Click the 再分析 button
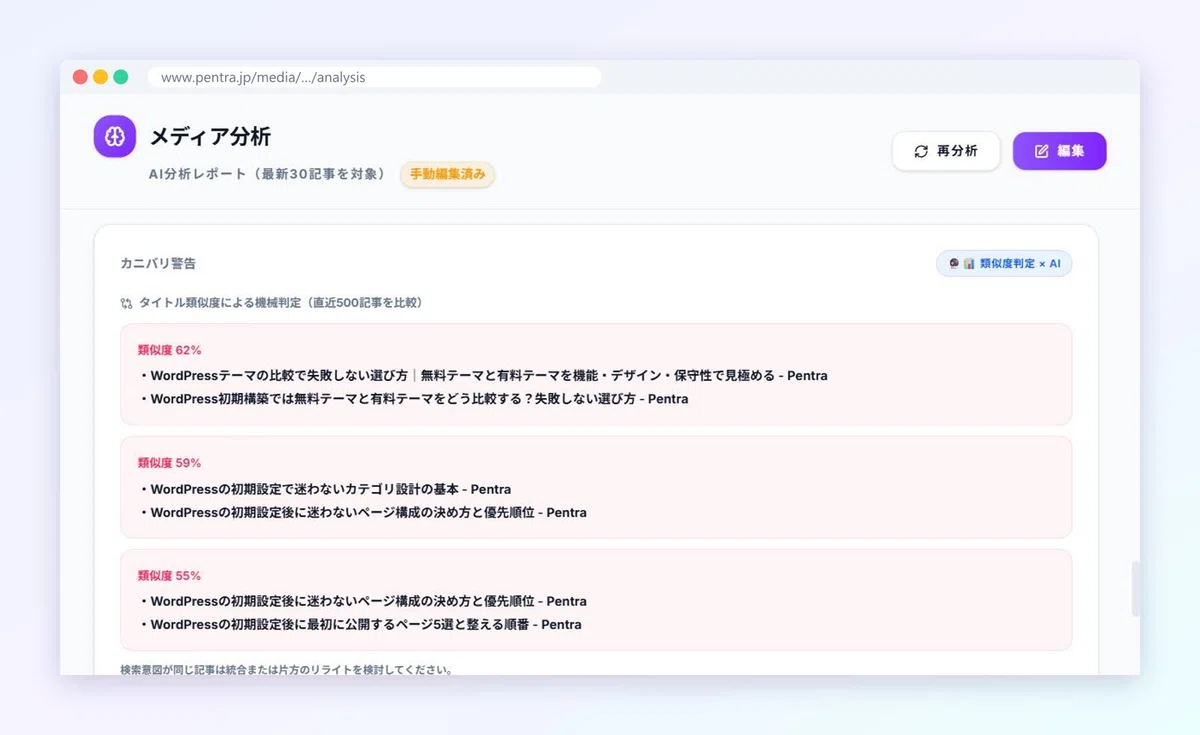 click(x=946, y=151)
